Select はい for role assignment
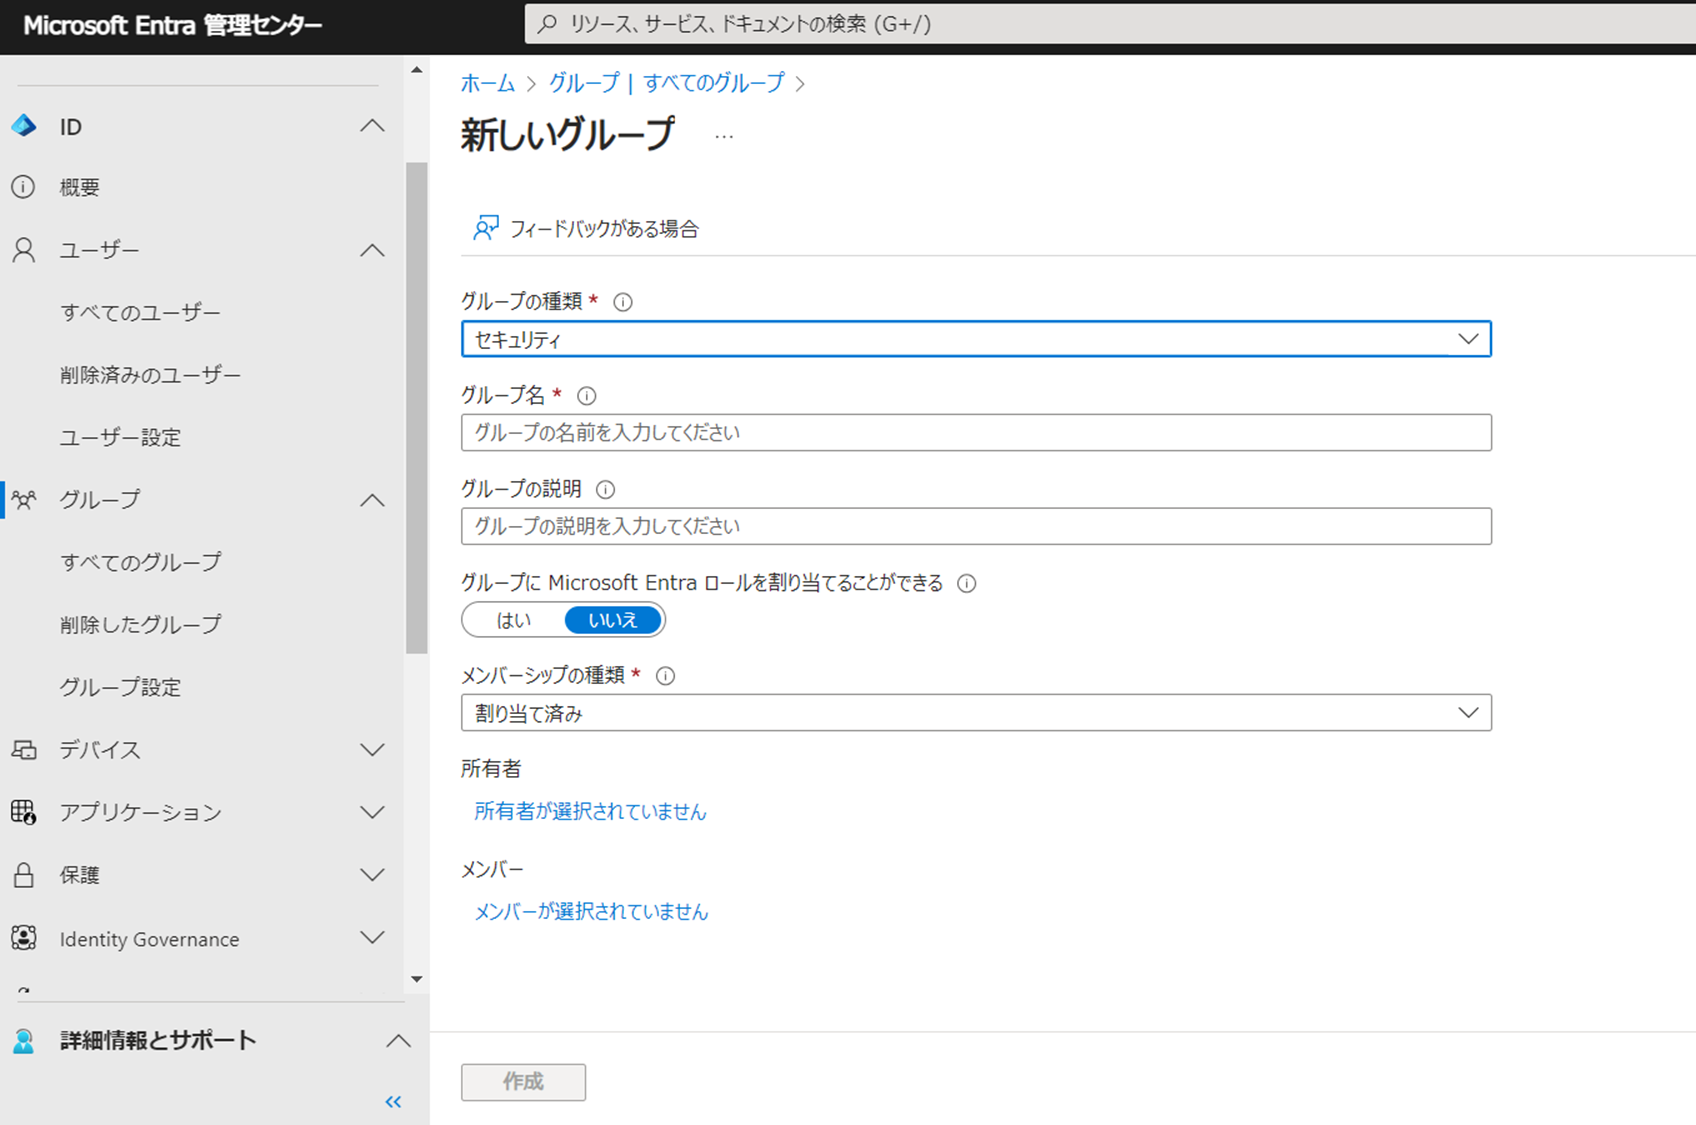Screen dimensions: 1696x1125 (514, 620)
